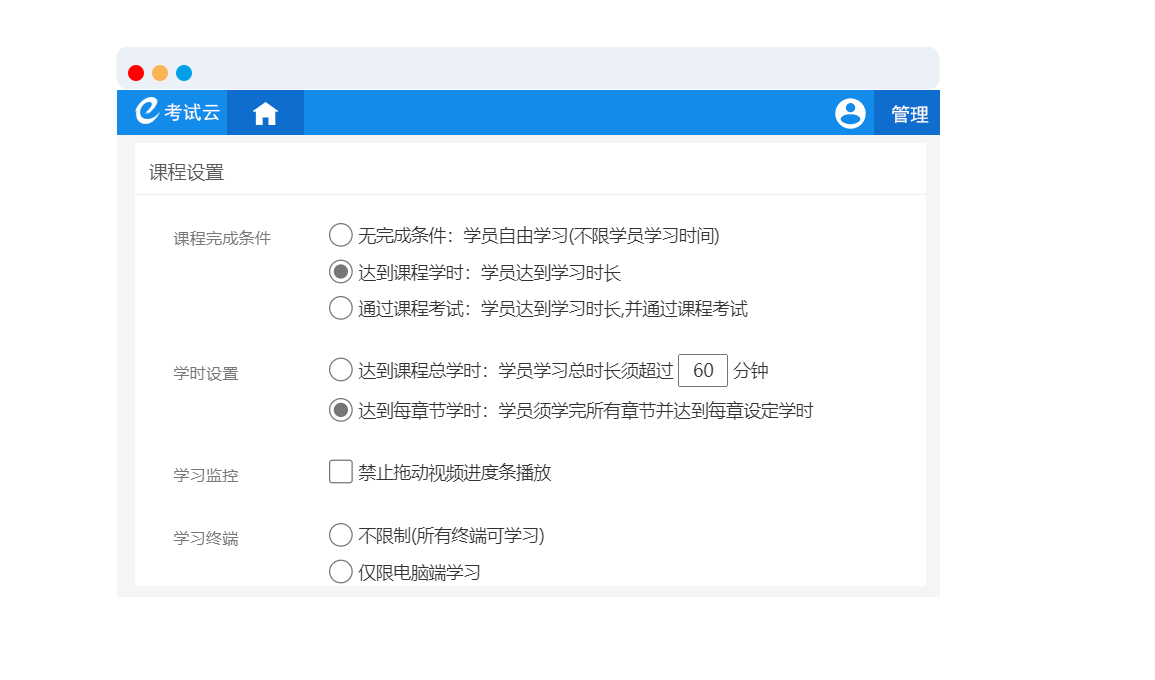Select 不限制 all terminals option
The image size is (1155, 680).
(x=341, y=535)
